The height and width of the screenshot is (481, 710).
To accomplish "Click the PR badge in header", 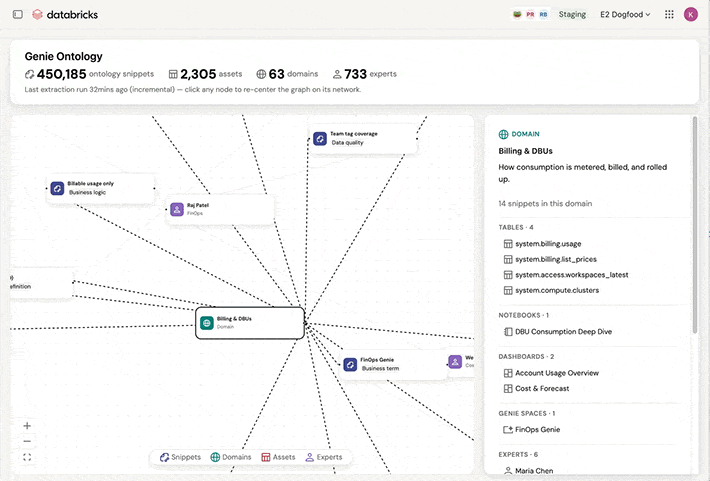I will 530,14.
